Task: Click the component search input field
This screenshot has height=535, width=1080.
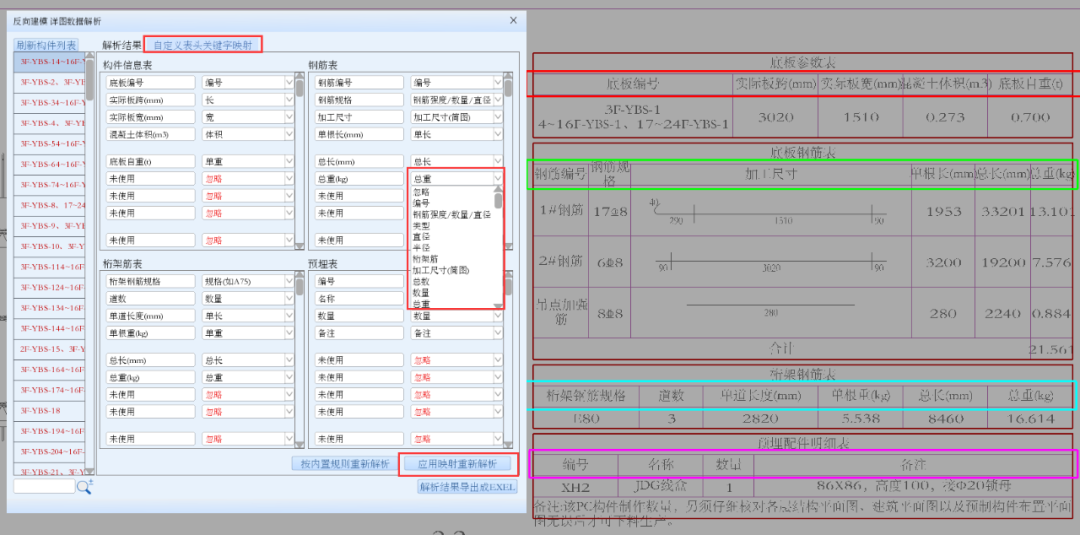Action: (x=43, y=486)
